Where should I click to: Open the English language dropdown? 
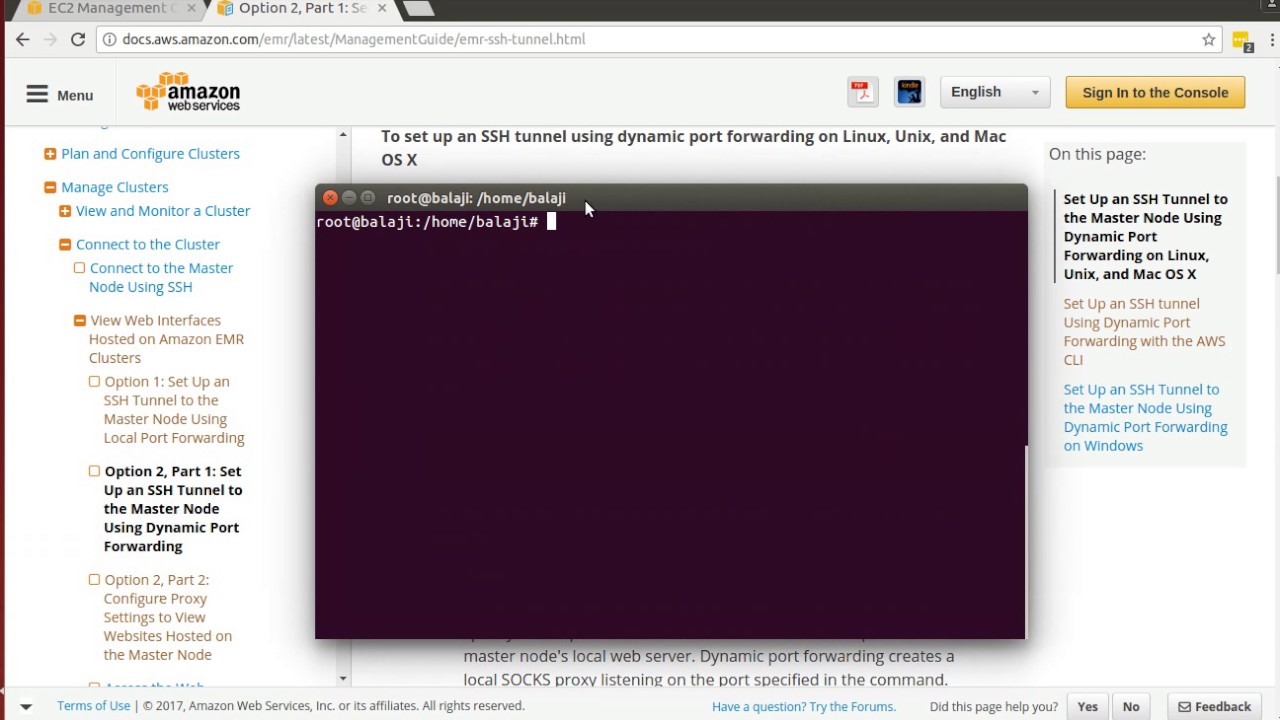click(x=995, y=92)
